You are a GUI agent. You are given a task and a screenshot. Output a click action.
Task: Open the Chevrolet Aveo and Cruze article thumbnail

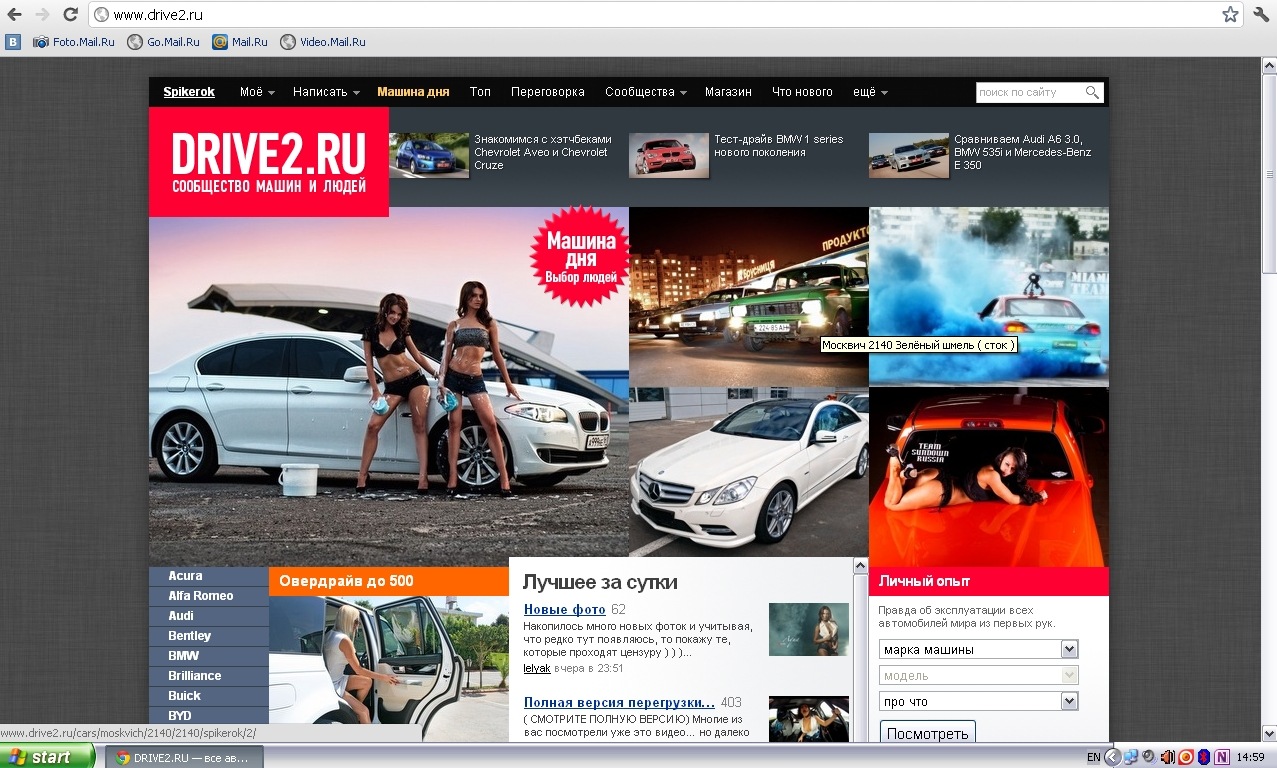pyautogui.click(x=429, y=155)
